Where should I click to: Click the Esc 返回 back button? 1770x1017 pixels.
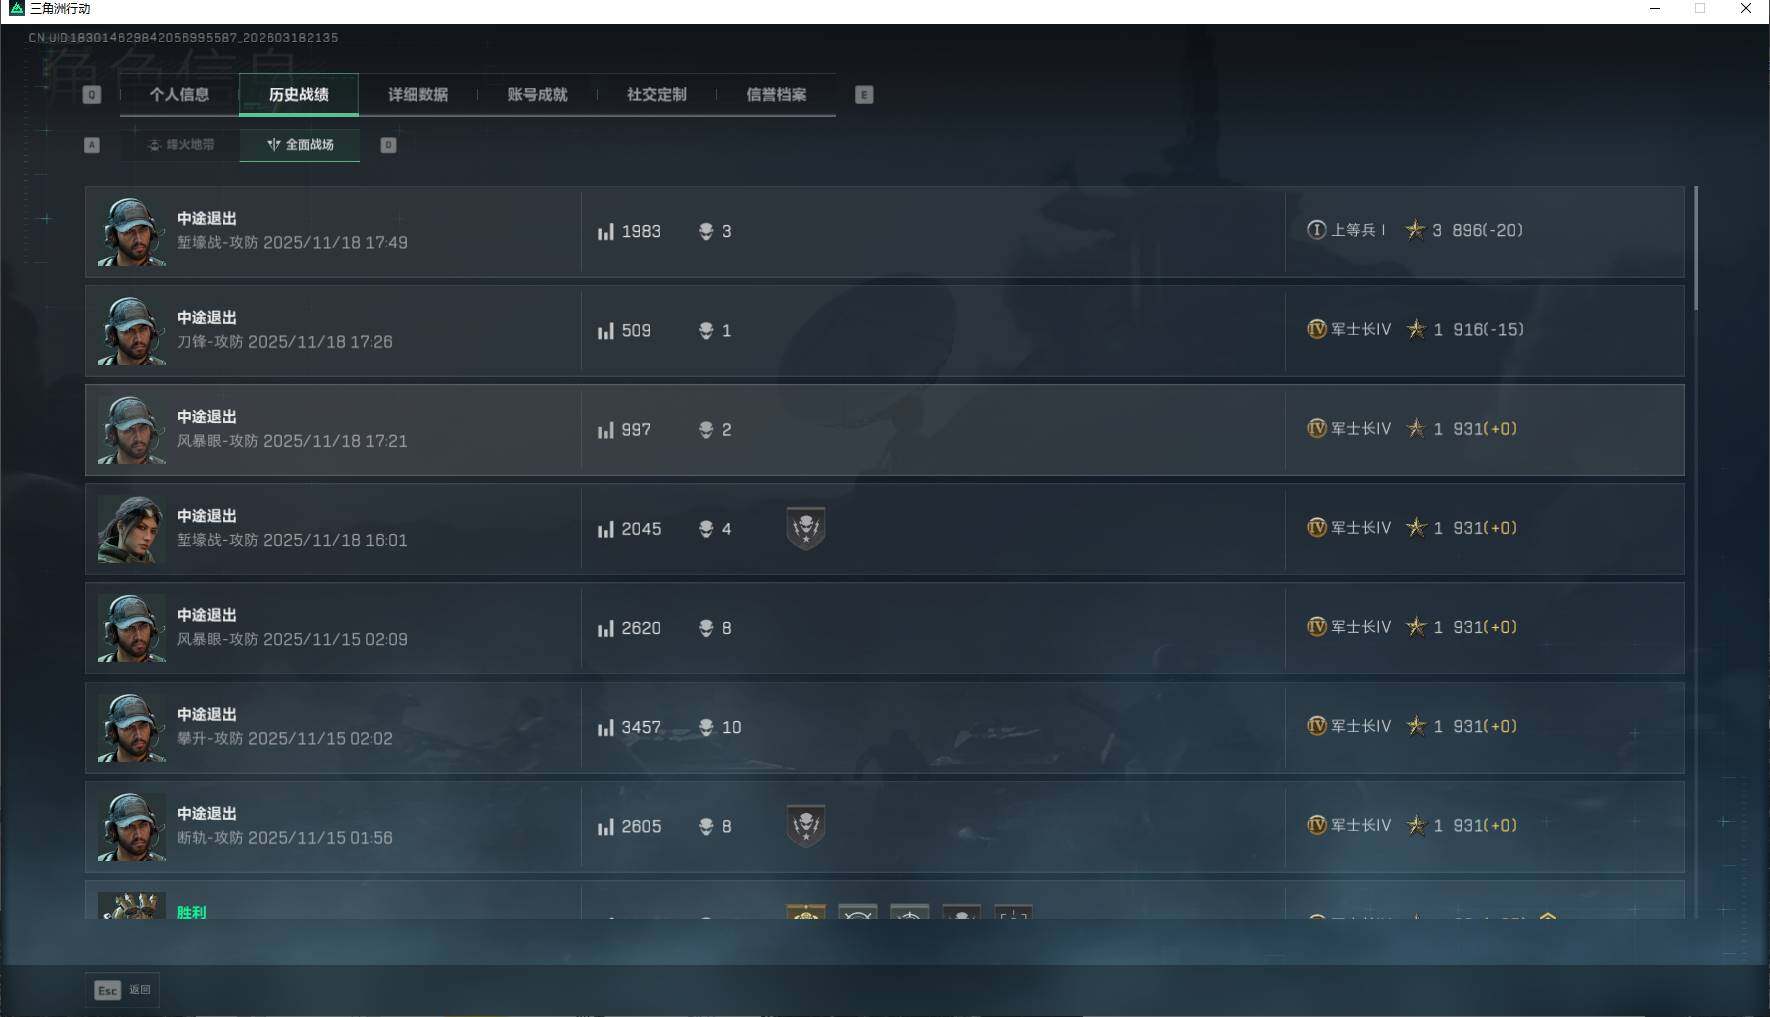123,990
